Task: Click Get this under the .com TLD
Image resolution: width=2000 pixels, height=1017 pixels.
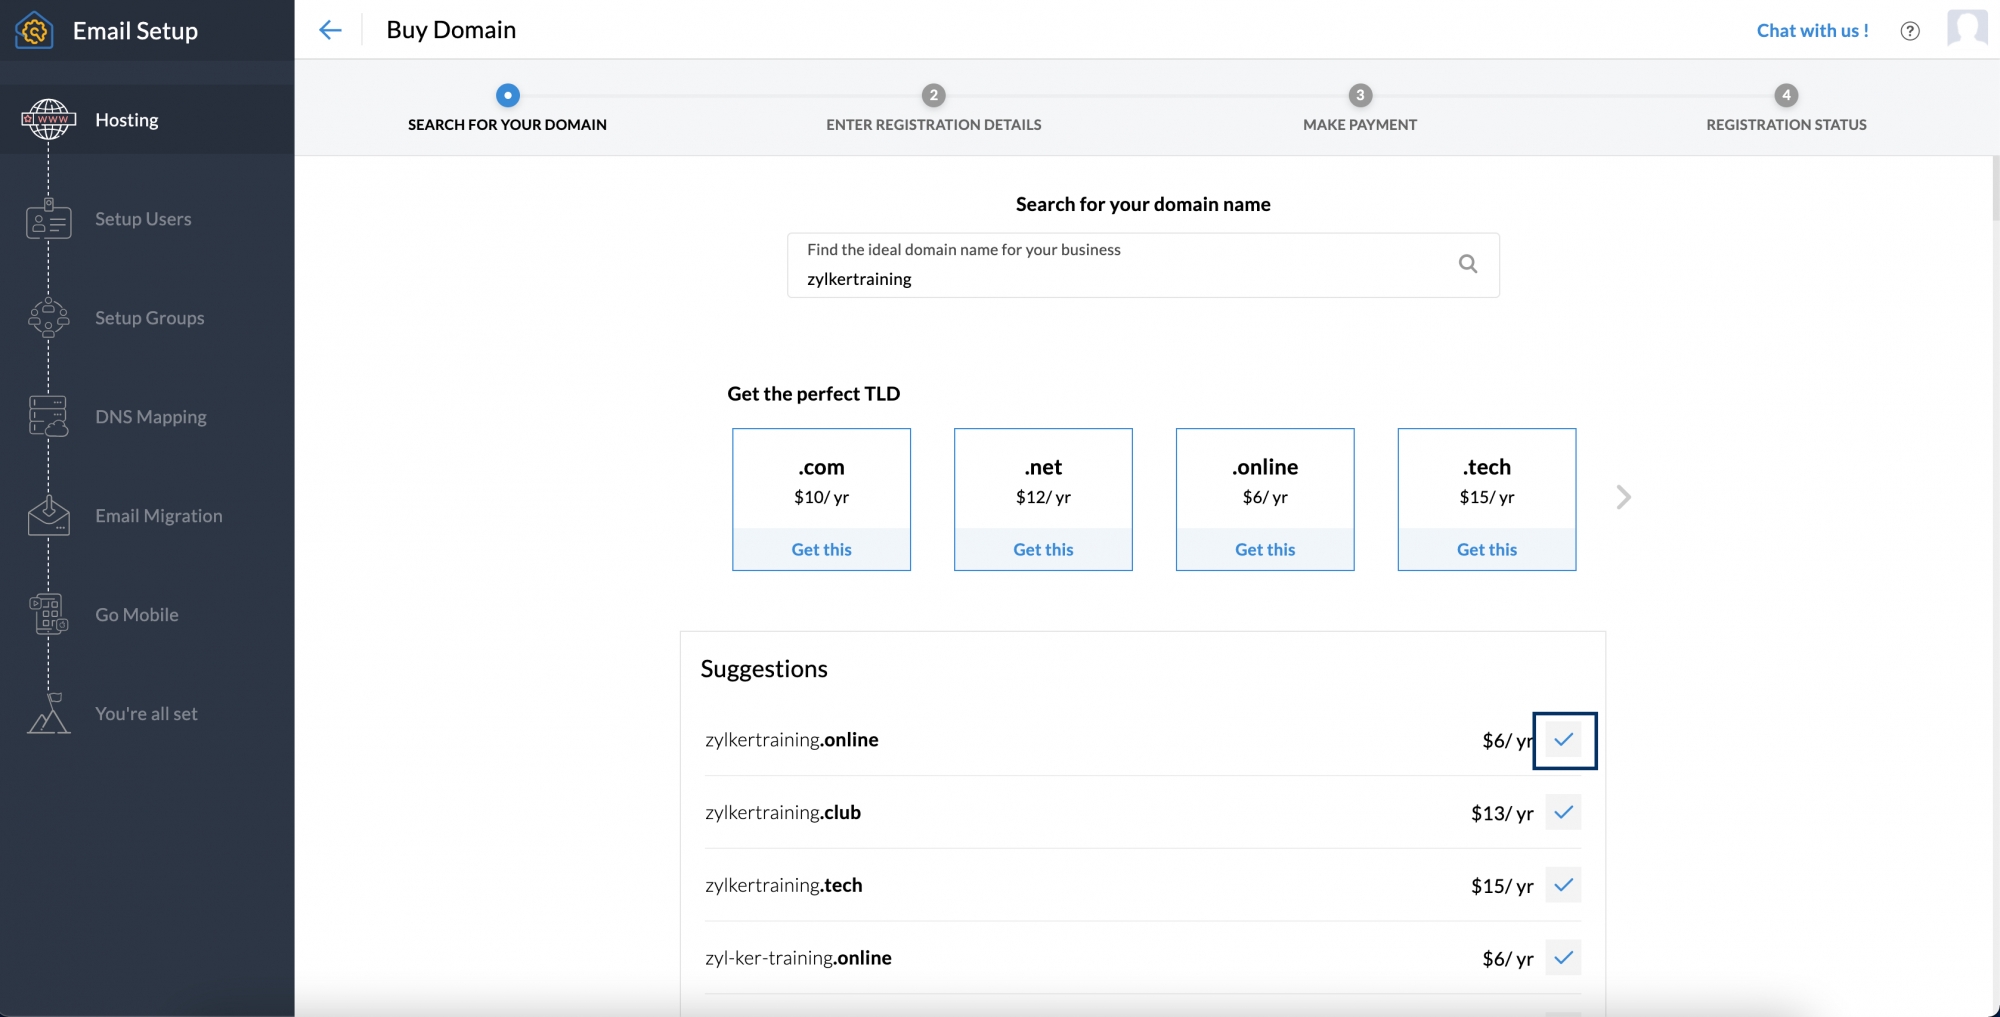Action: 821,549
